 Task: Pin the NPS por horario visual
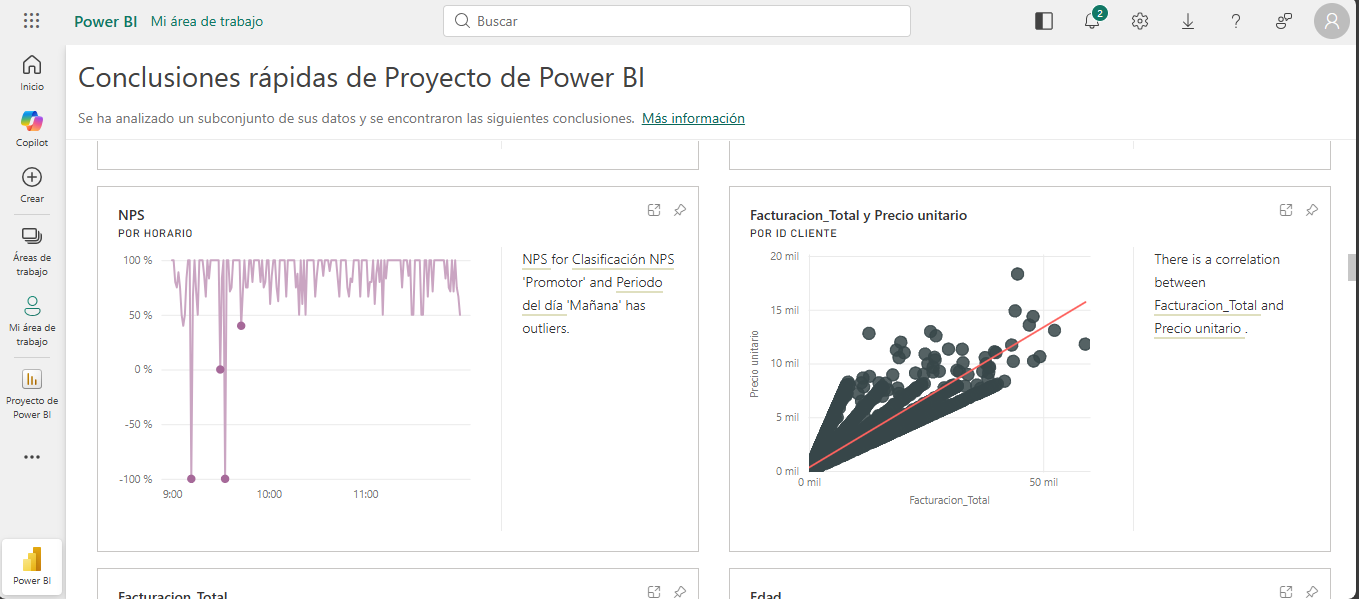679,210
